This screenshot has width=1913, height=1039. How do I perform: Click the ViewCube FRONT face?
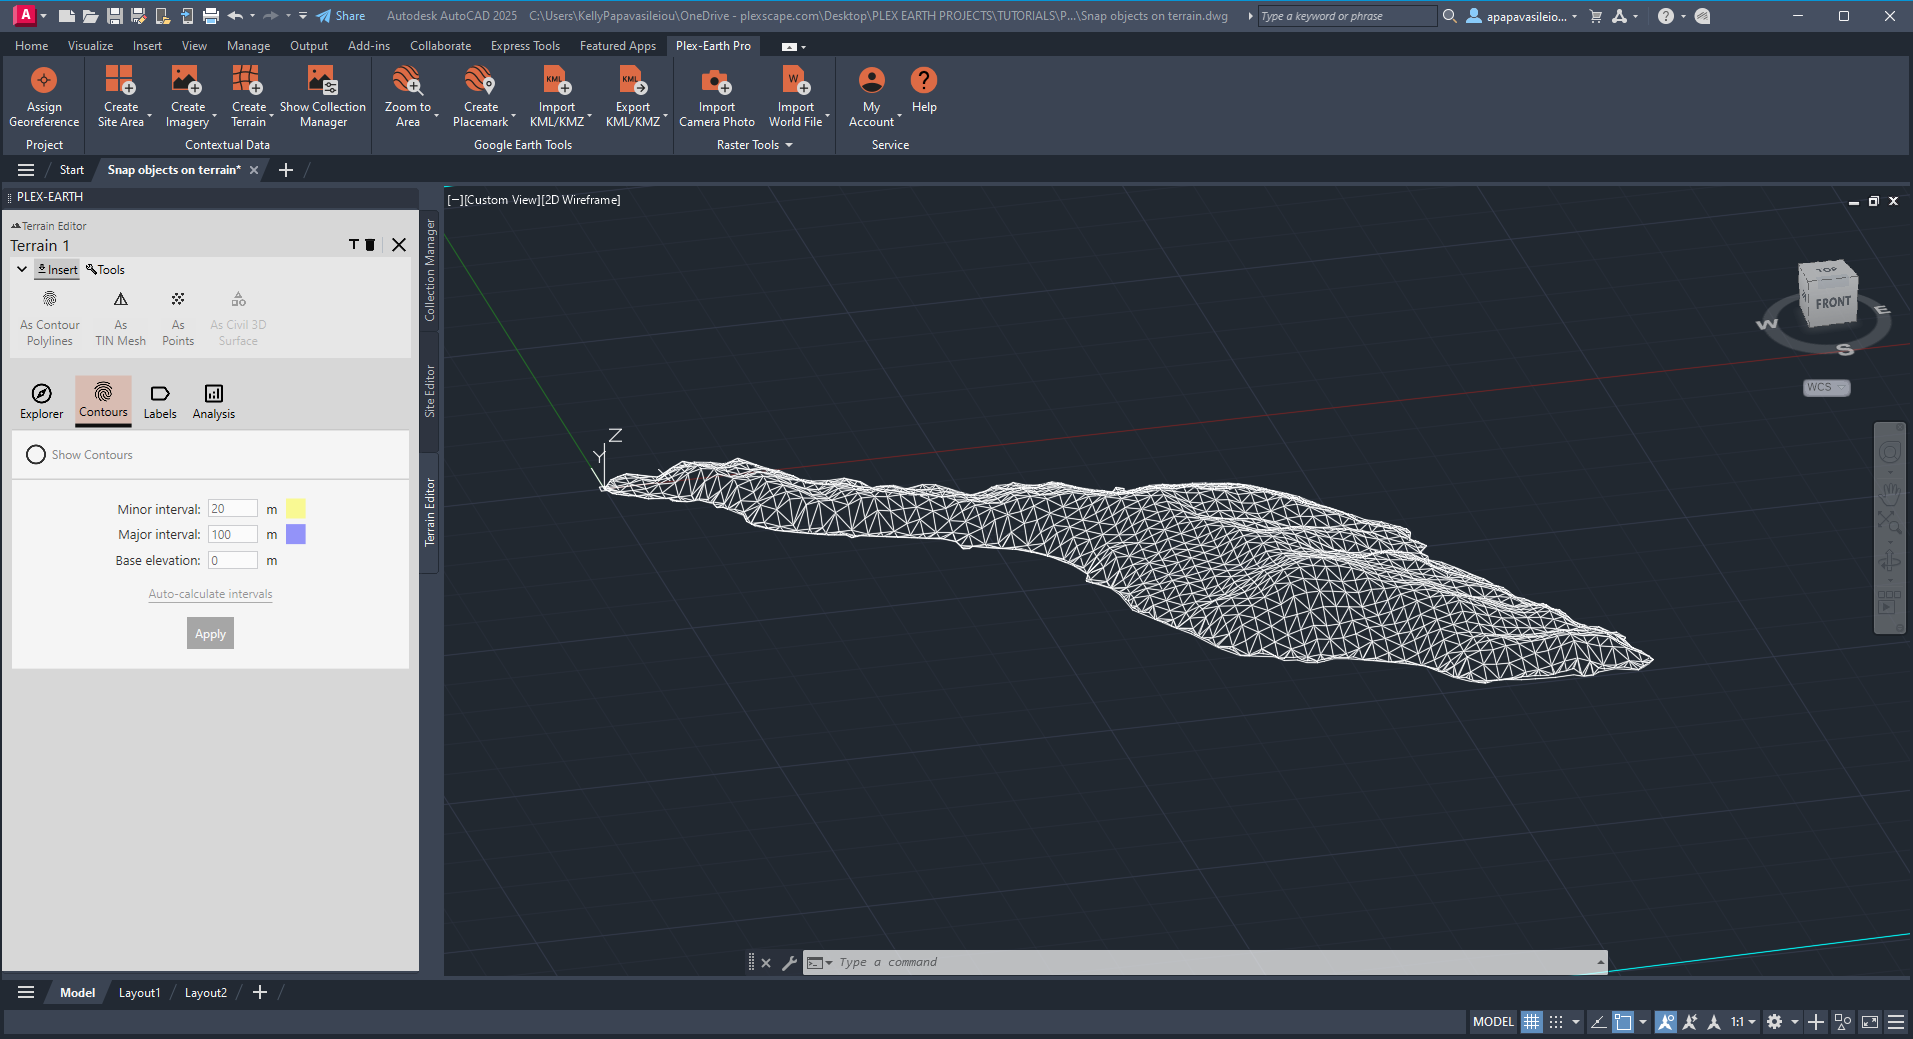coord(1833,302)
